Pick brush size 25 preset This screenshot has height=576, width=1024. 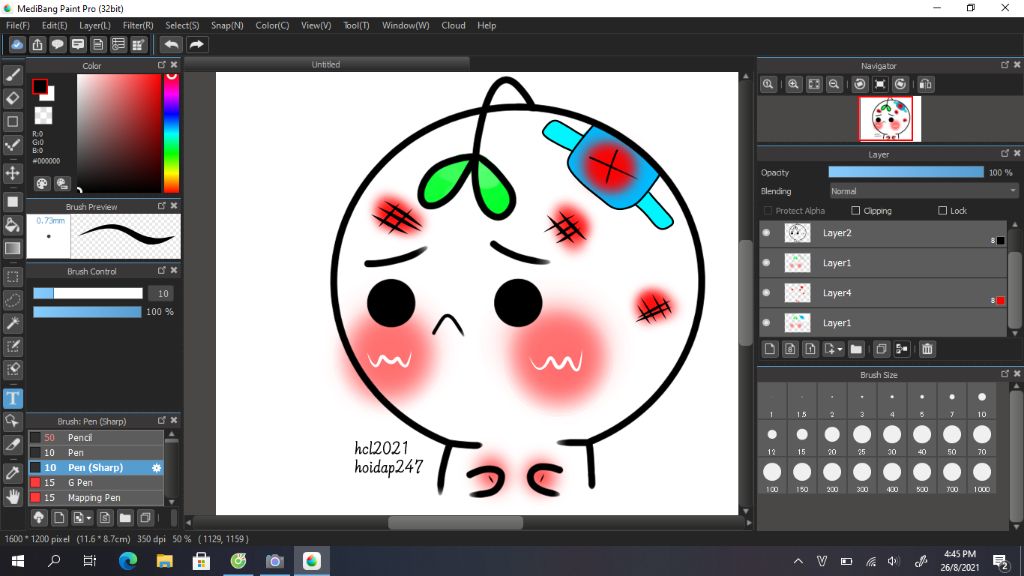[862, 438]
